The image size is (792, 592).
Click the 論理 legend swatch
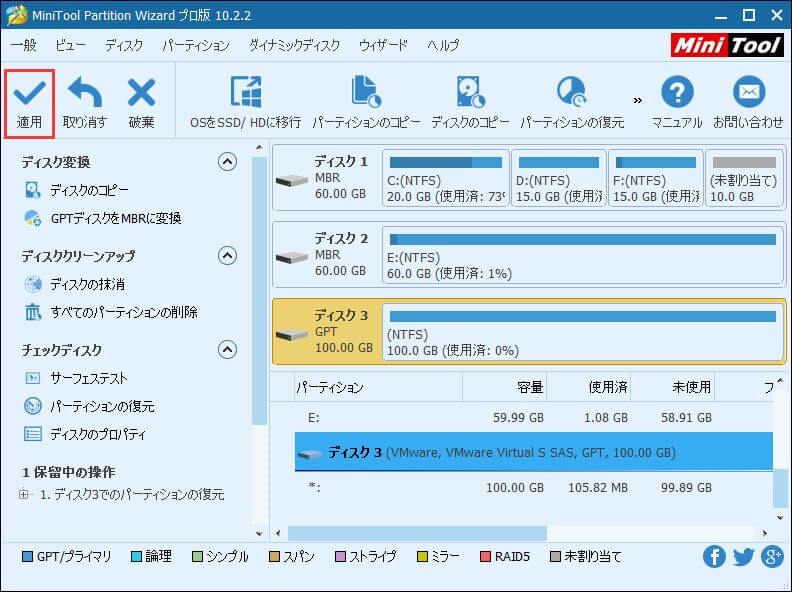(136, 557)
